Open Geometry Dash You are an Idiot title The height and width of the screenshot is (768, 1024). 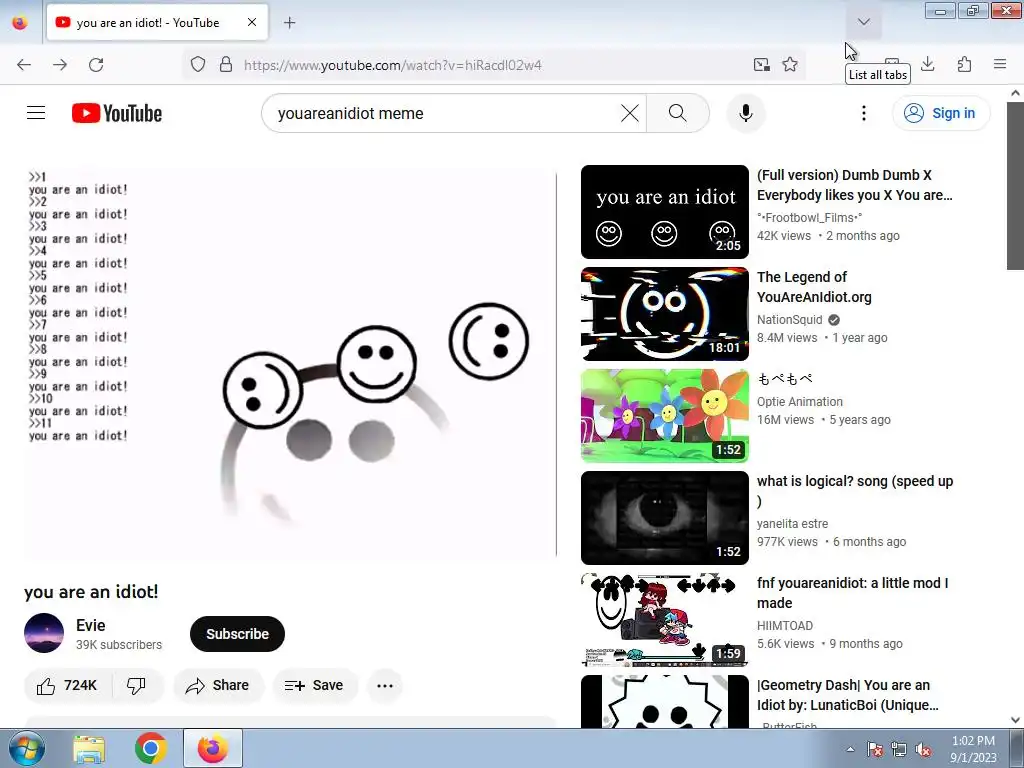click(x=848, y=695)
